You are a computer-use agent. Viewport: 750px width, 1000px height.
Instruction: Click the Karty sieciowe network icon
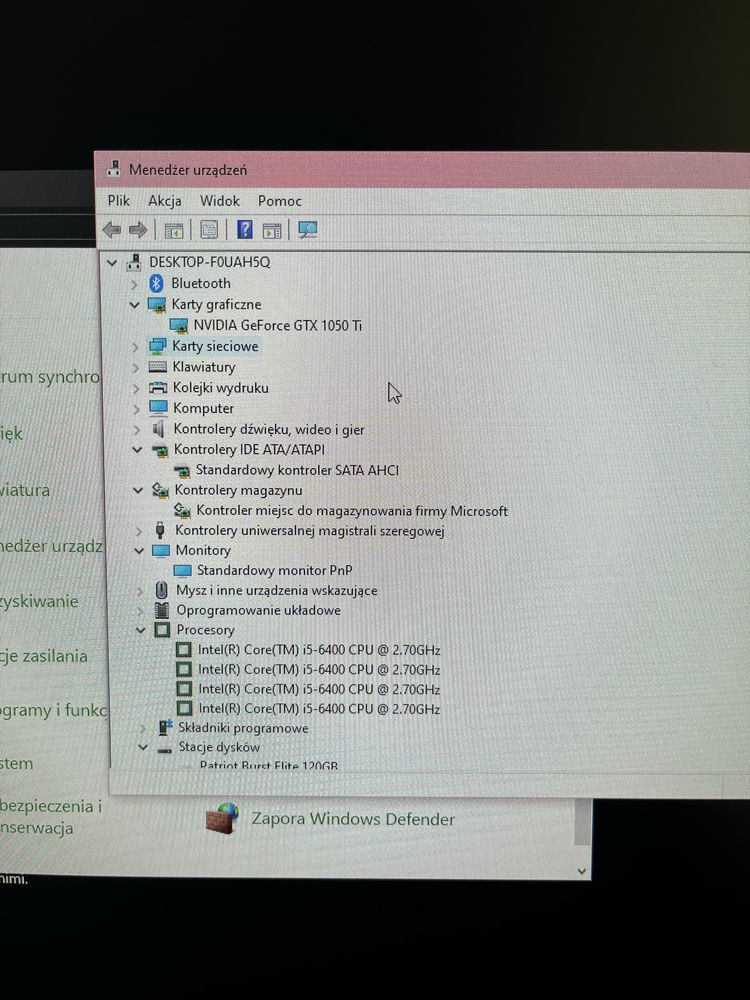158,346
